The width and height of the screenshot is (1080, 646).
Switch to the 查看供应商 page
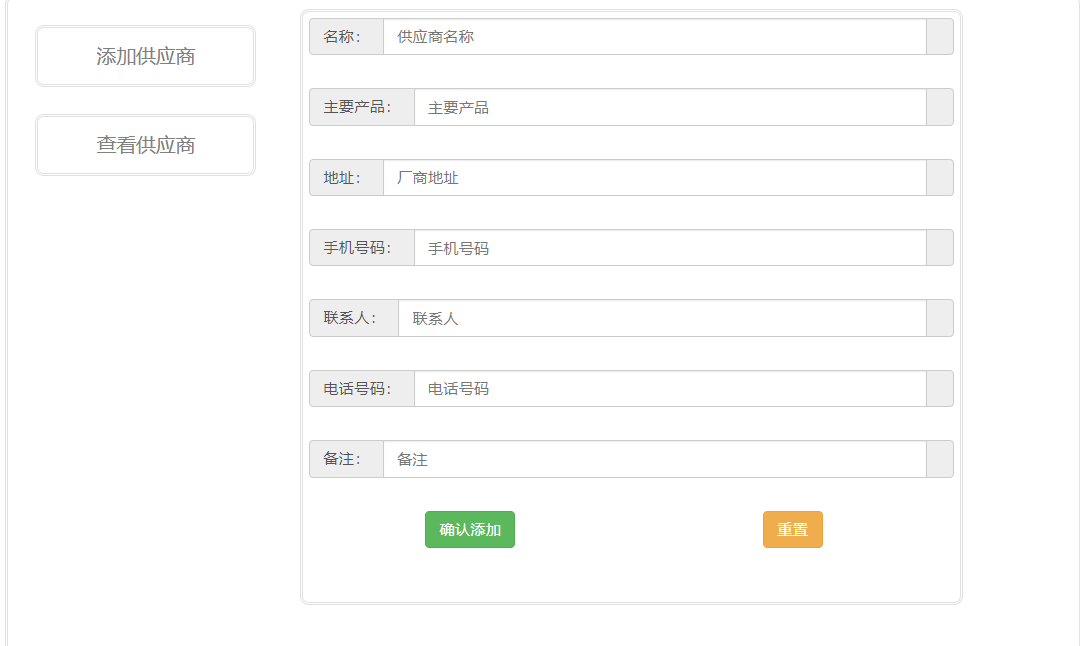pos(145,145)
